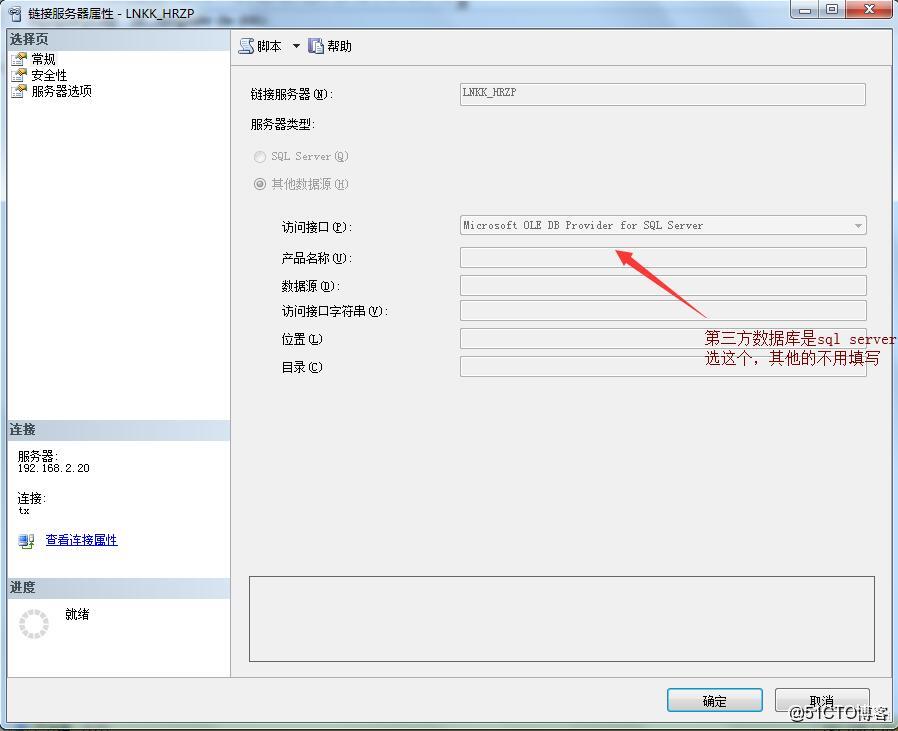Select 服务器选项 page in list
The image size is (898, 731).
point(62,91)
